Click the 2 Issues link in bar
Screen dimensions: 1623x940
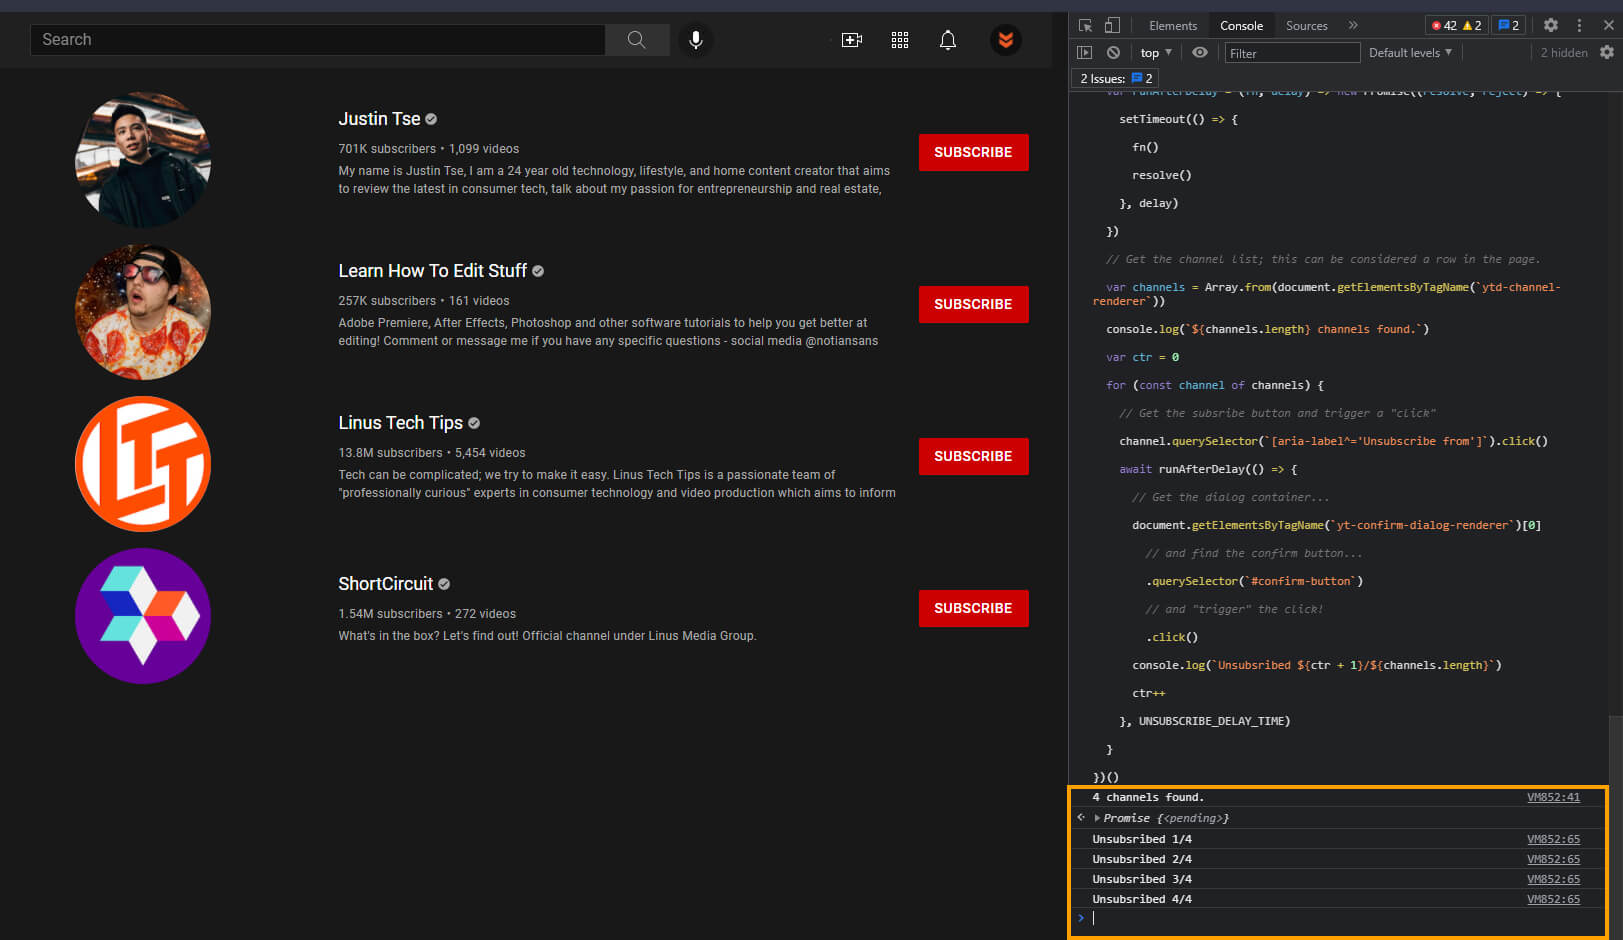point(1116,78)
